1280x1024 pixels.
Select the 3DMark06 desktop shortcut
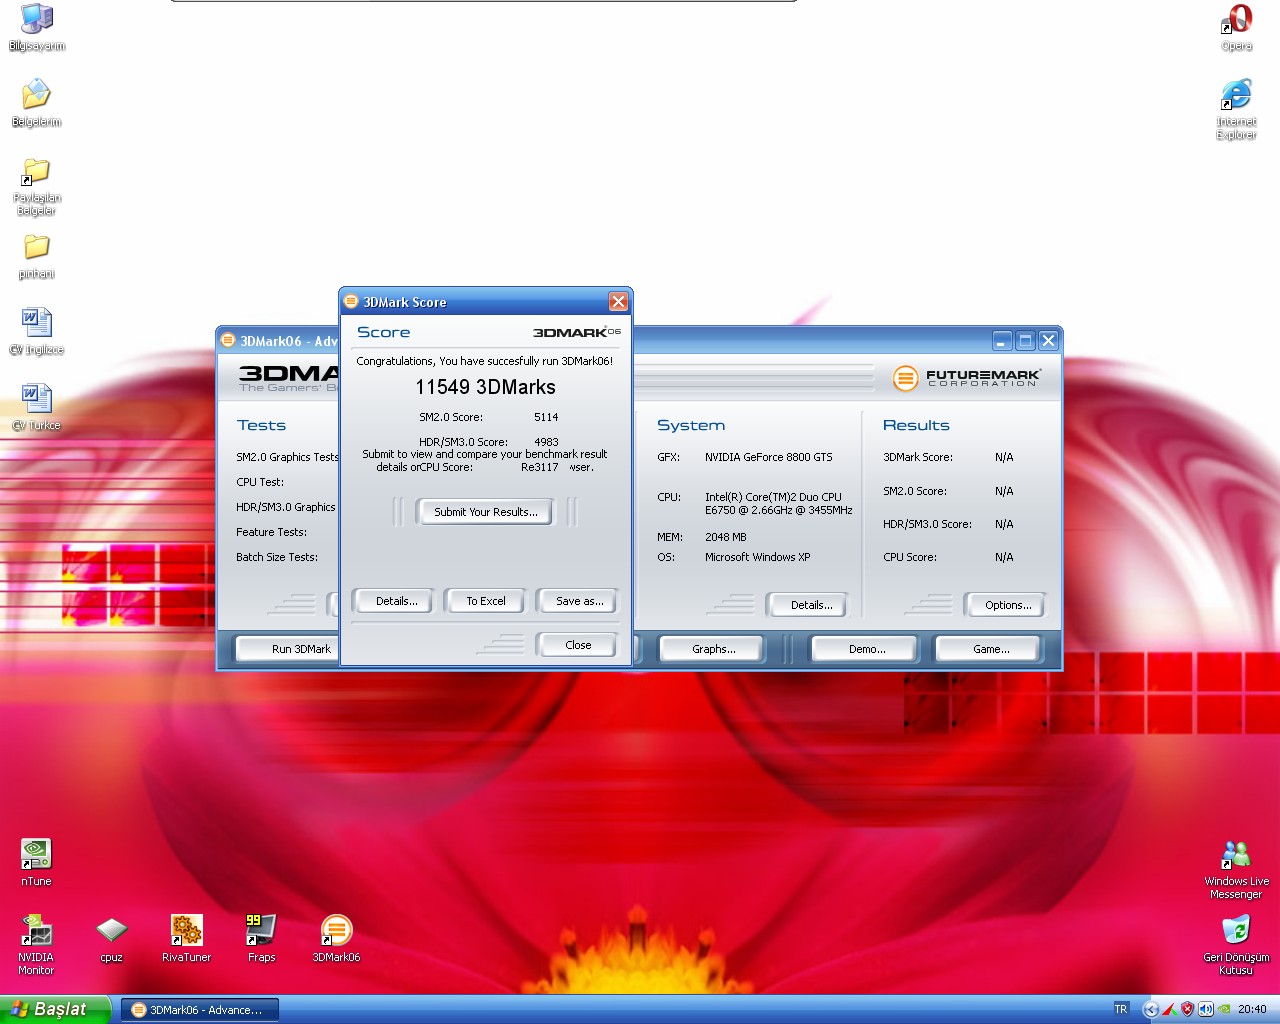(336, 939)
